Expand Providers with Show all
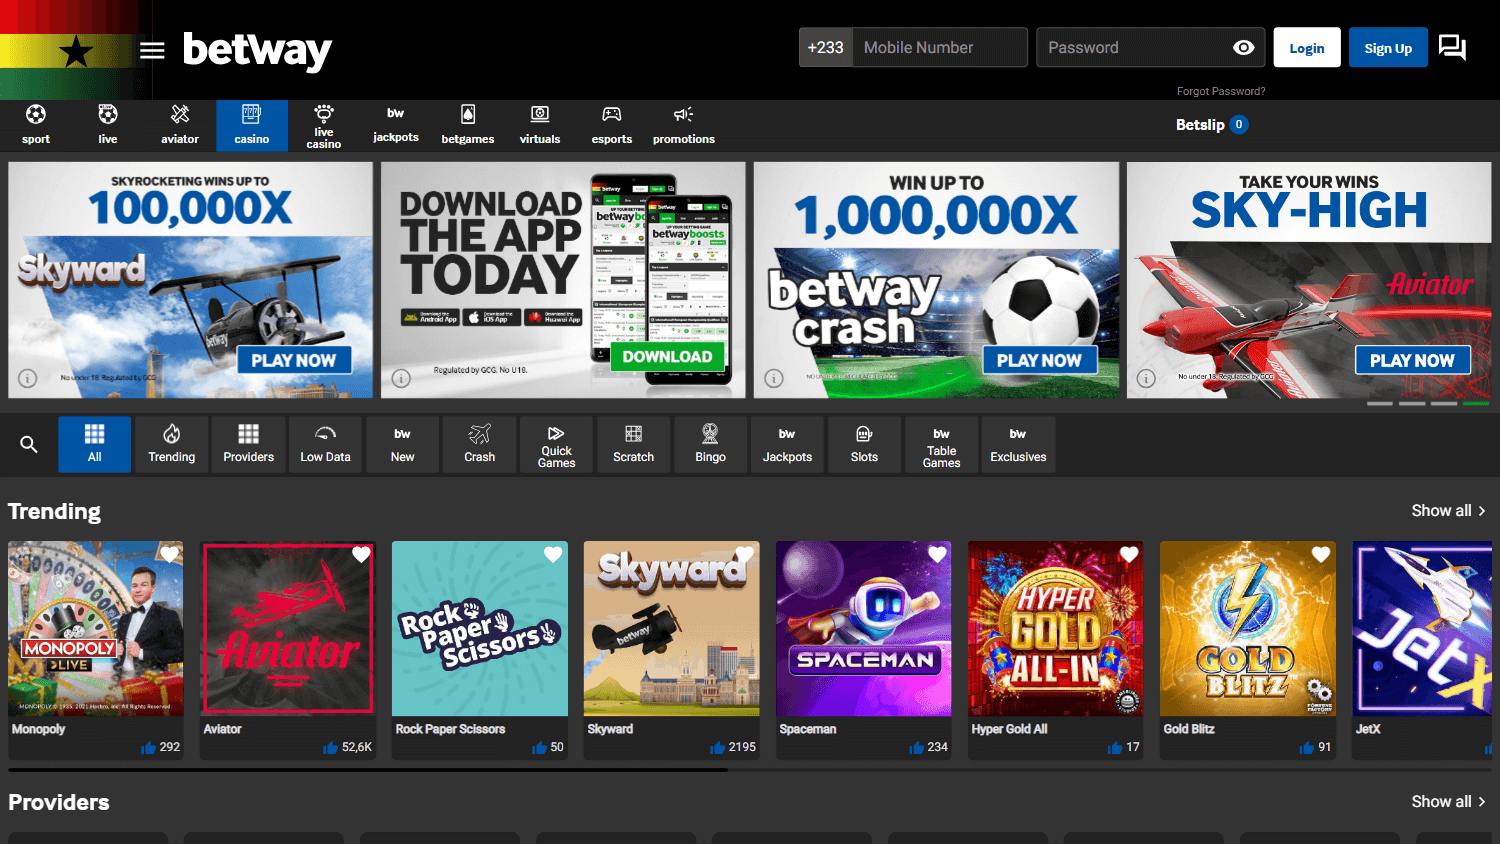The height and width of the screenshot is (844, 1500). pos(1448,802)
